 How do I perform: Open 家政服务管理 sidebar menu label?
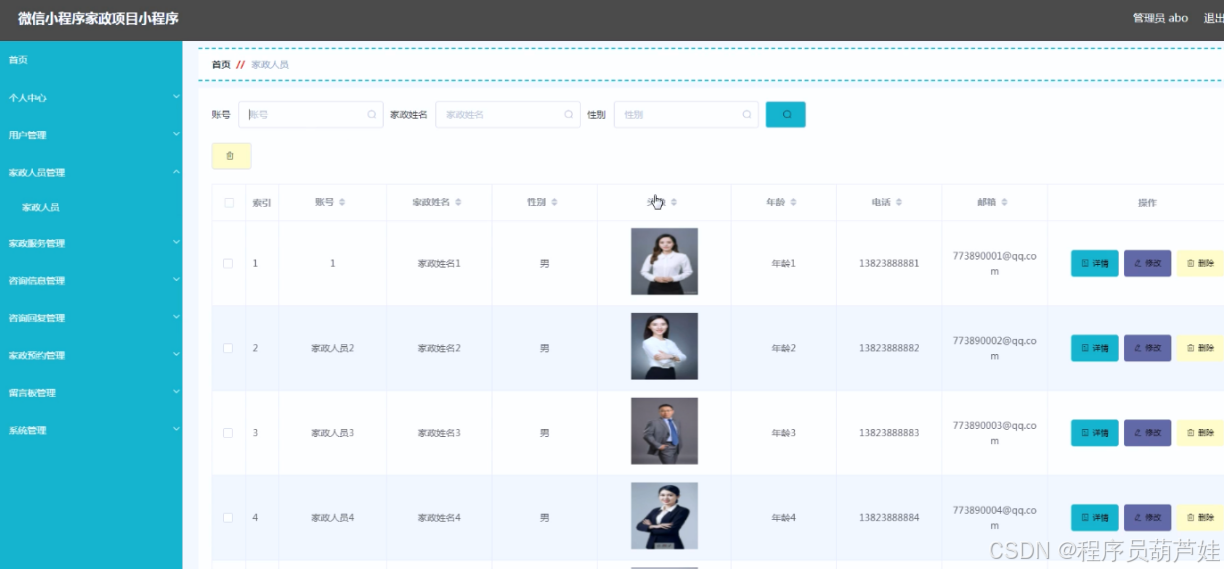(x=36, y=243)
